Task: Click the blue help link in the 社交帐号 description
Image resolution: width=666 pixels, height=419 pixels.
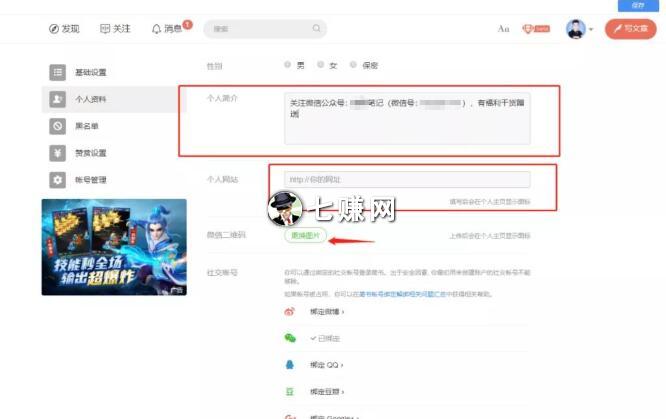Action: 402,294
